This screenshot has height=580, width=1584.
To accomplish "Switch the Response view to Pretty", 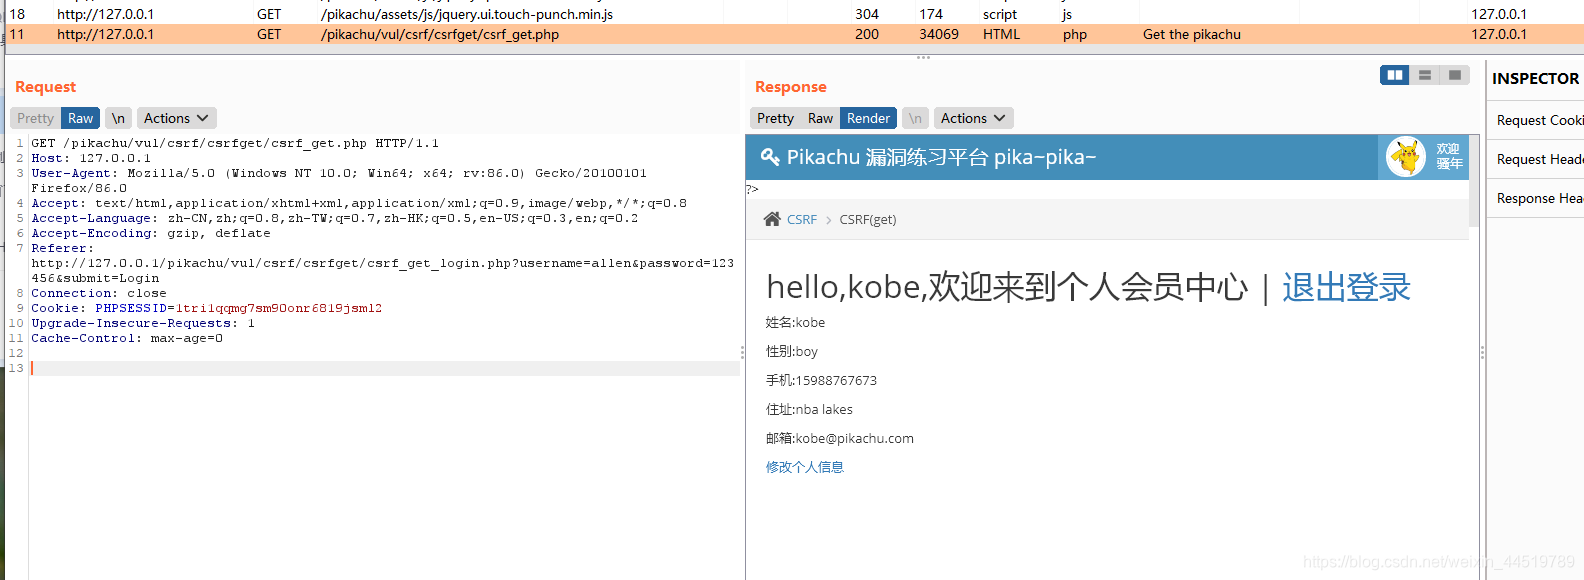I will click(775, 118).
